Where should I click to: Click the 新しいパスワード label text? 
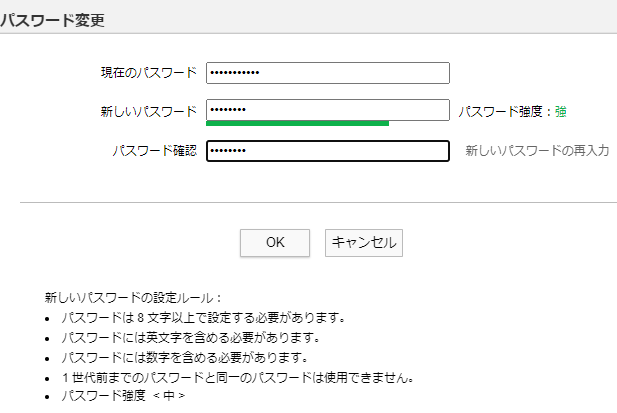pyautogui.click(x=149, y=112)
